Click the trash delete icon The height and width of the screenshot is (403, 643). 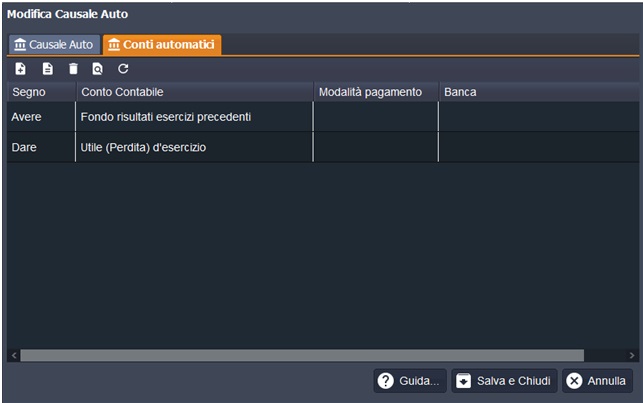(x=73, y=69)
